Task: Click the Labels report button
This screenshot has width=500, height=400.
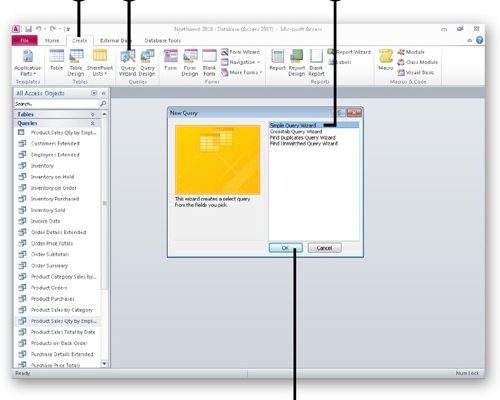Action: tap(339, 62)
